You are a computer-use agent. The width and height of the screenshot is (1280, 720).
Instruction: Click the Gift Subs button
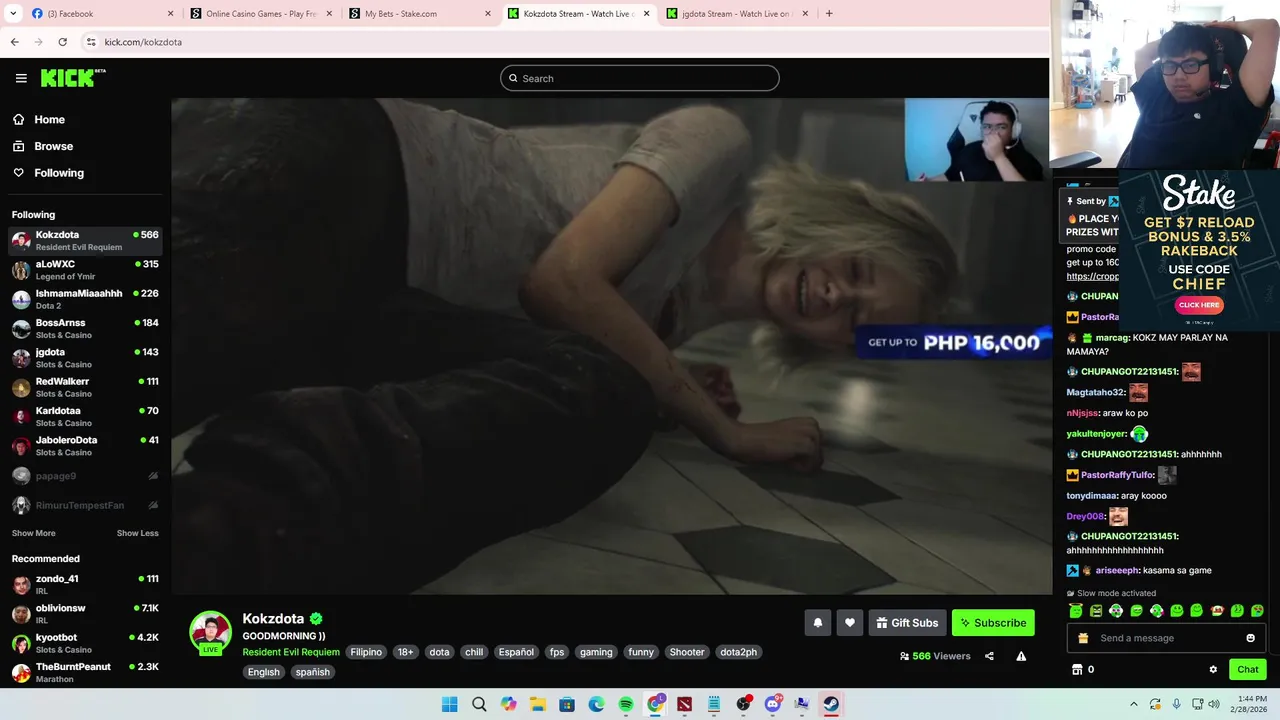pos(907,623)
